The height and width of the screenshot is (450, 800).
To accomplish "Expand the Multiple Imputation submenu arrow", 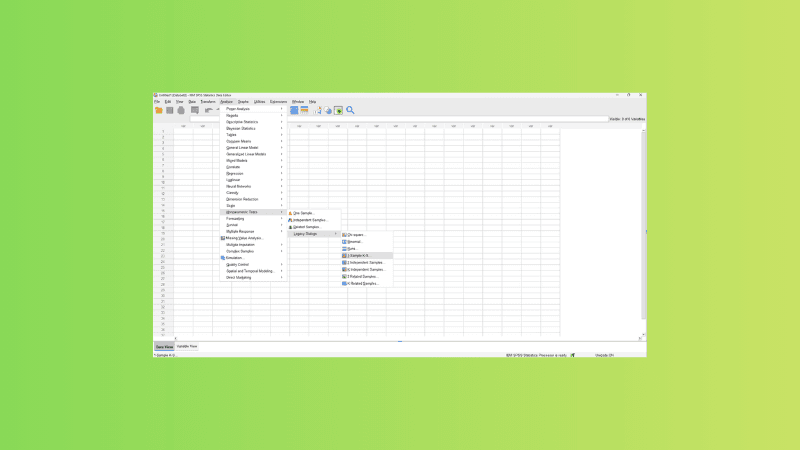I will (x=282, y=245).
